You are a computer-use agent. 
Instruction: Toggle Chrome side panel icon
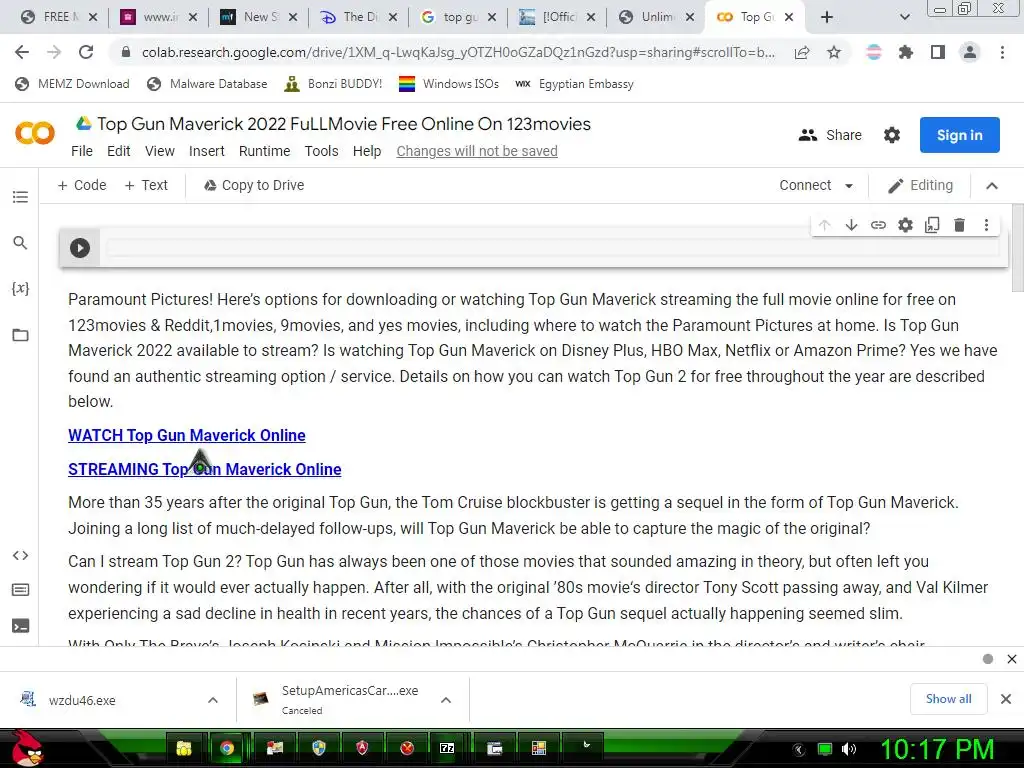point(938,52)
